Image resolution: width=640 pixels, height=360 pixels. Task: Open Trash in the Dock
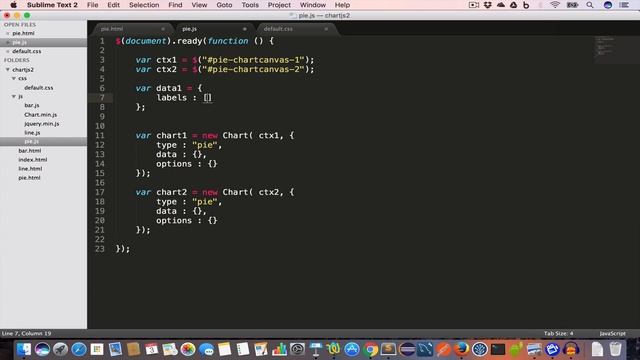point(616,349)
